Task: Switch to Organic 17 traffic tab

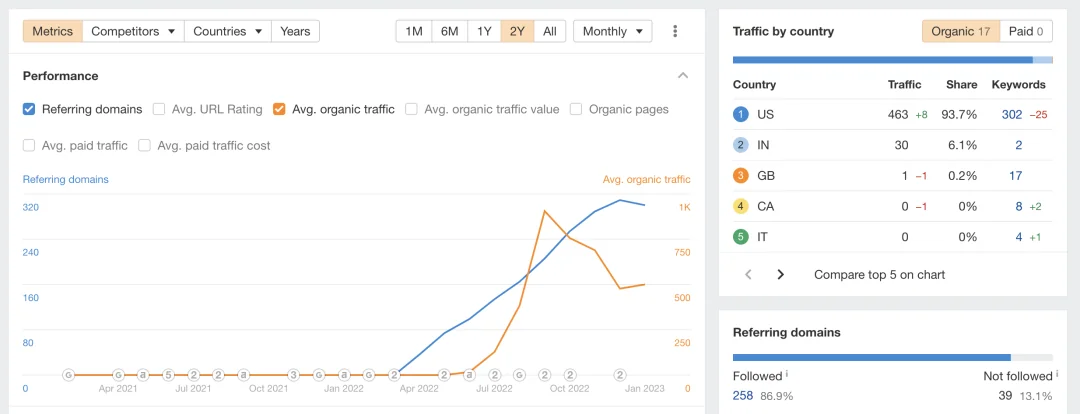Action: (960, 31)
